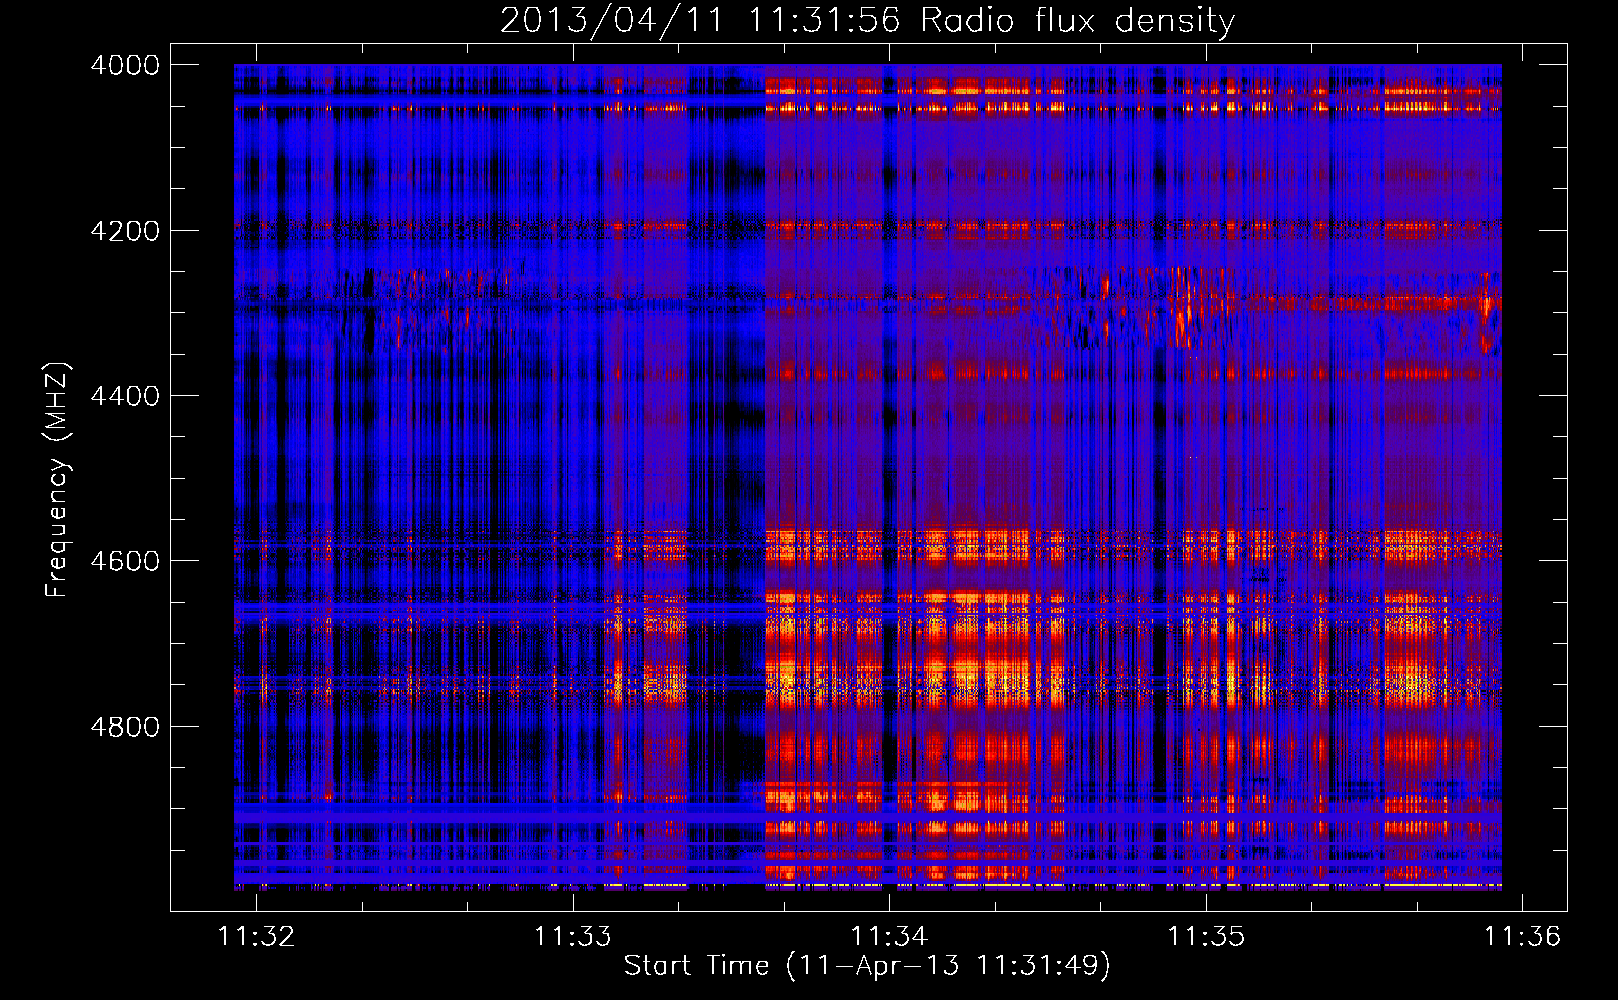Click the 4600 frequency axis label
Viewport: 1618px width, 1000px height.
[125, 561]
